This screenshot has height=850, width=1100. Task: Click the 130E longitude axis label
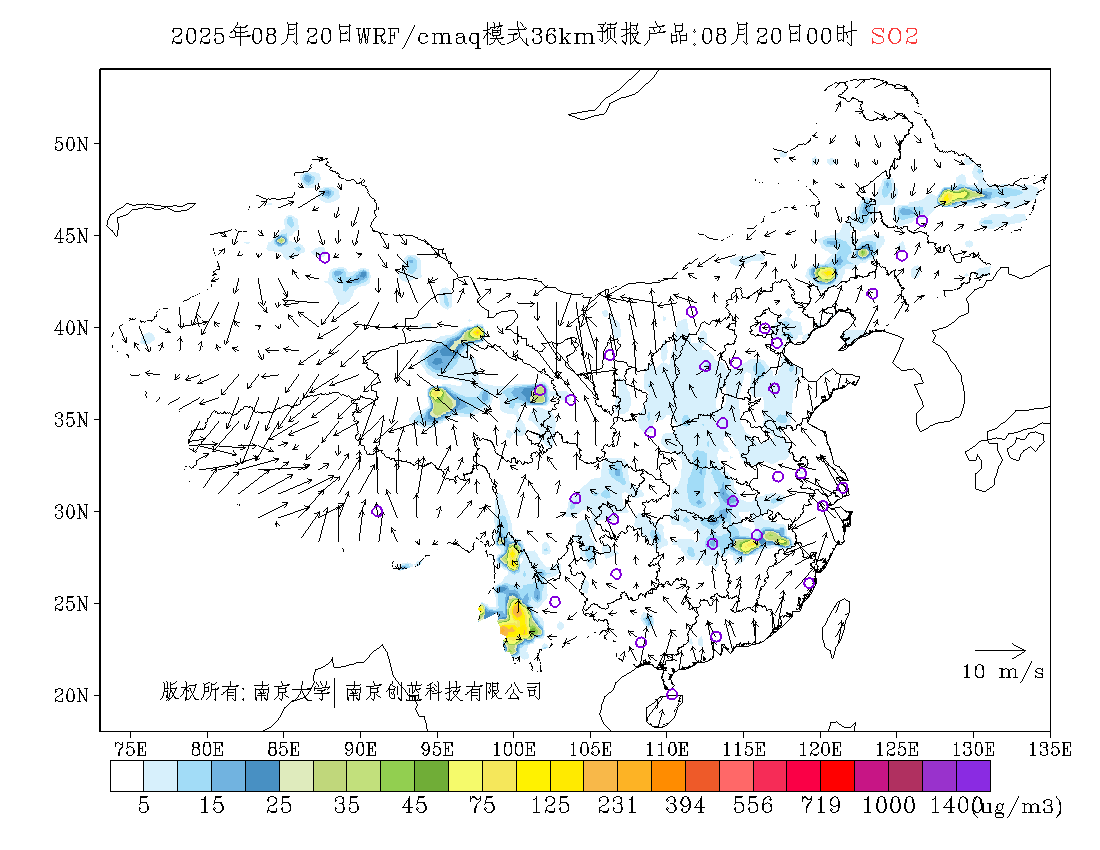[x=973, y=749]
